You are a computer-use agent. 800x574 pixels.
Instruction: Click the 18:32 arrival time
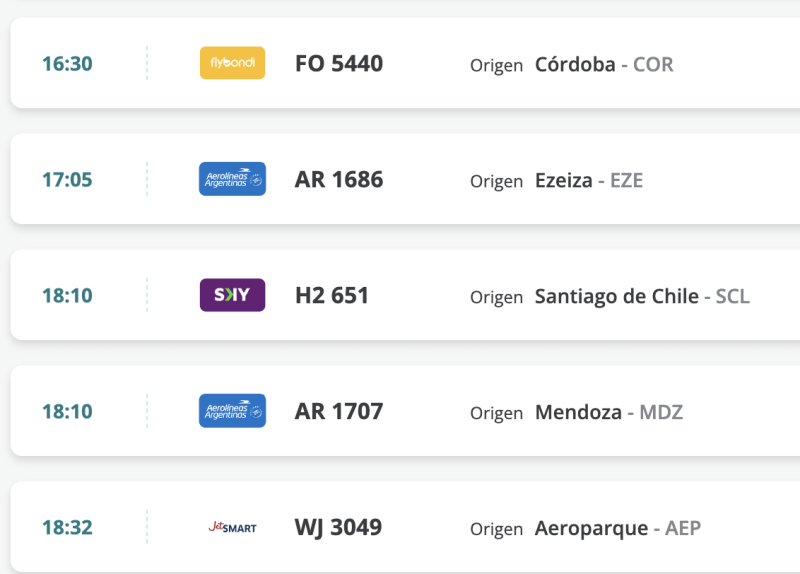point(67,528)
